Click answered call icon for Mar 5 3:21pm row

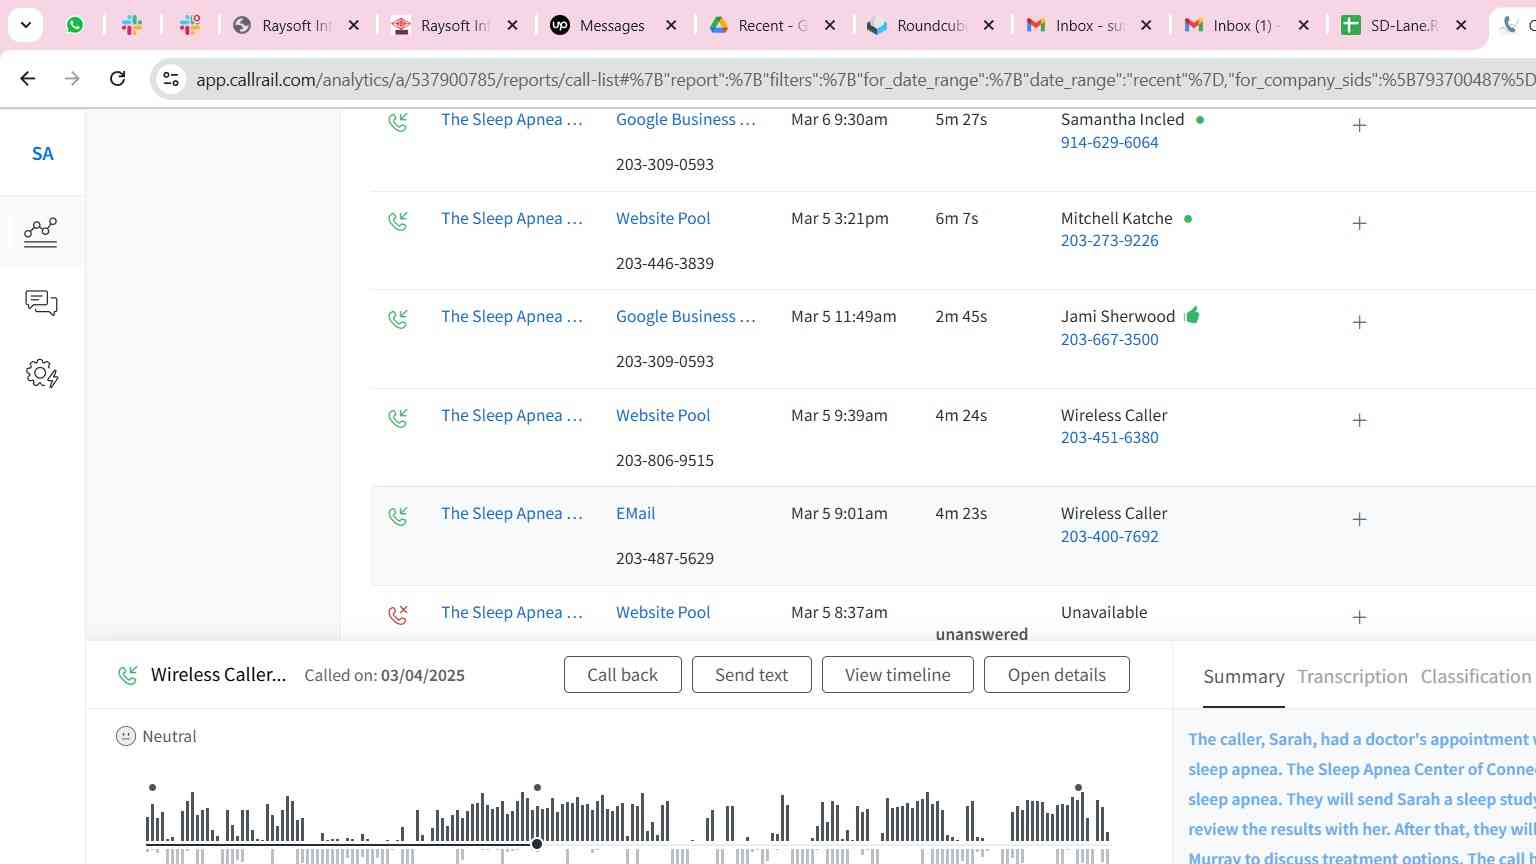click(x=398, y=220)
